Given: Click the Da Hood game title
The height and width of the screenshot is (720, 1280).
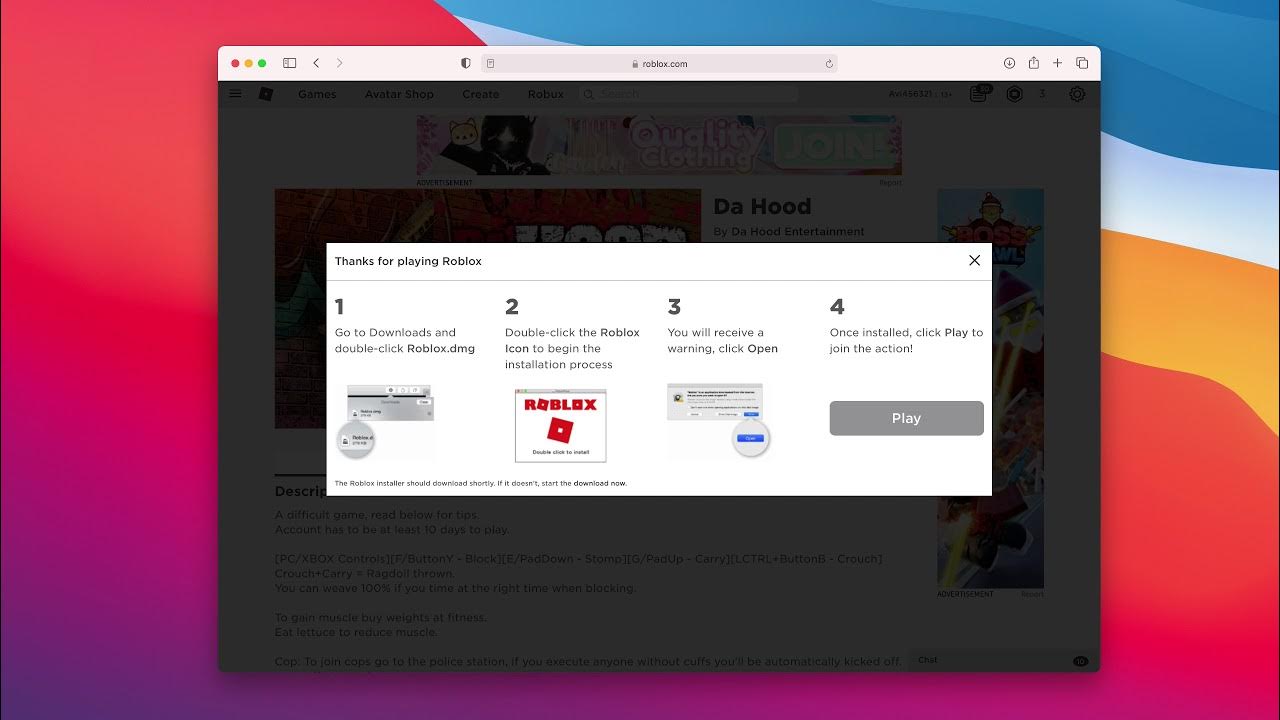Looking at the screenshot, I should point(762,207).
